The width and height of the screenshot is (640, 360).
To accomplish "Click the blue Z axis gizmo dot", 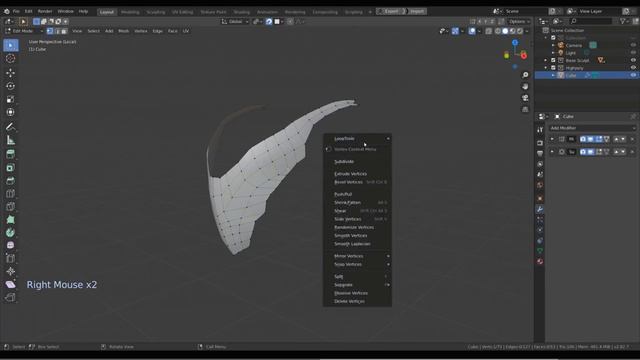I will (515, 42).
